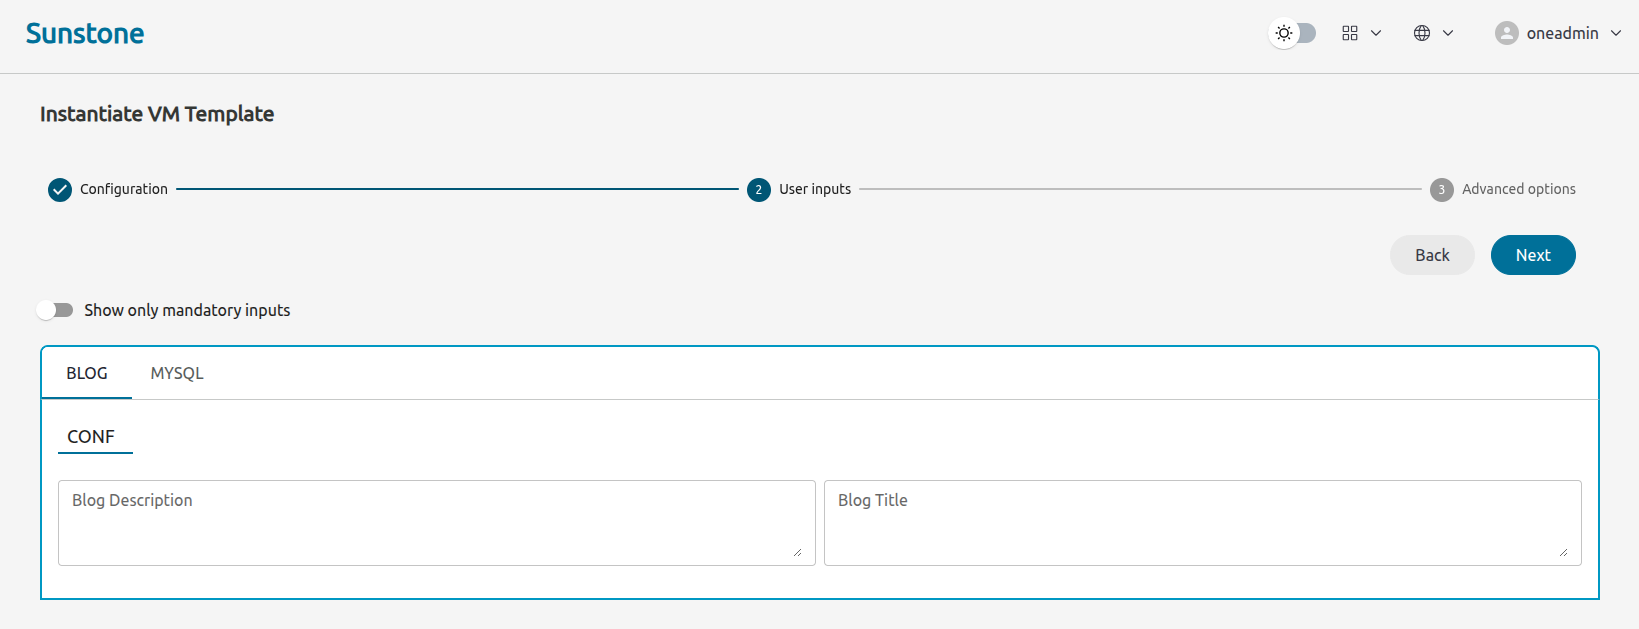This screenshot has width=1639, height=629.
Task: Click the Blog Title resize handle
Action: 1563,552
